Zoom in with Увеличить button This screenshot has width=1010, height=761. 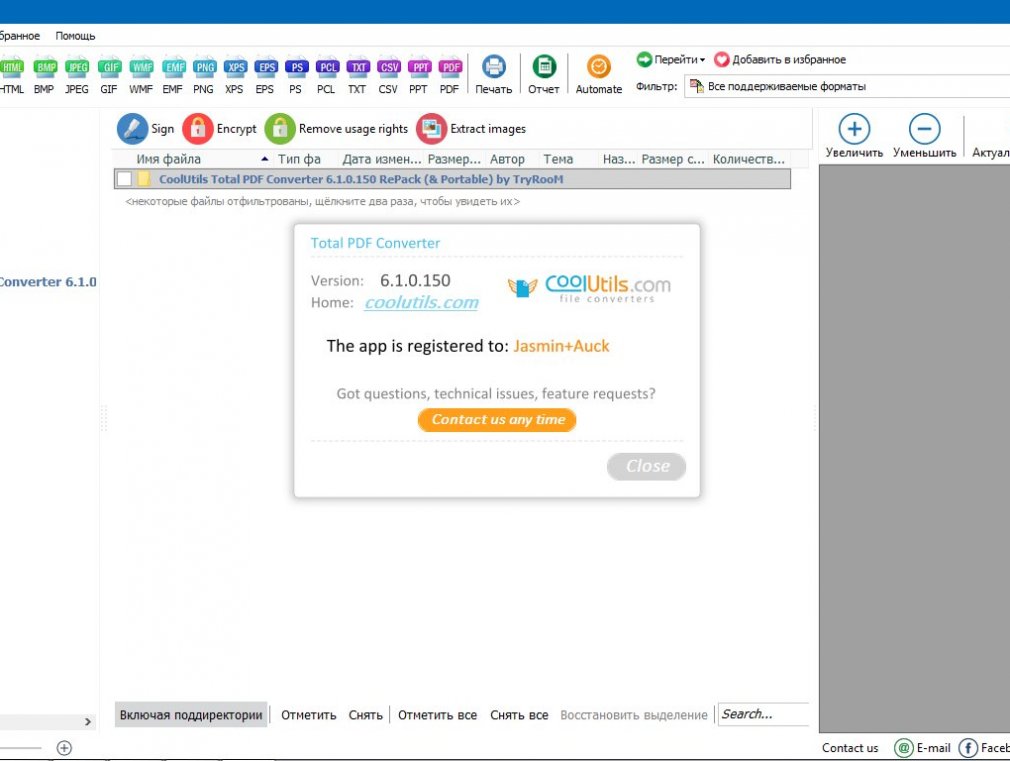(854, 135)
